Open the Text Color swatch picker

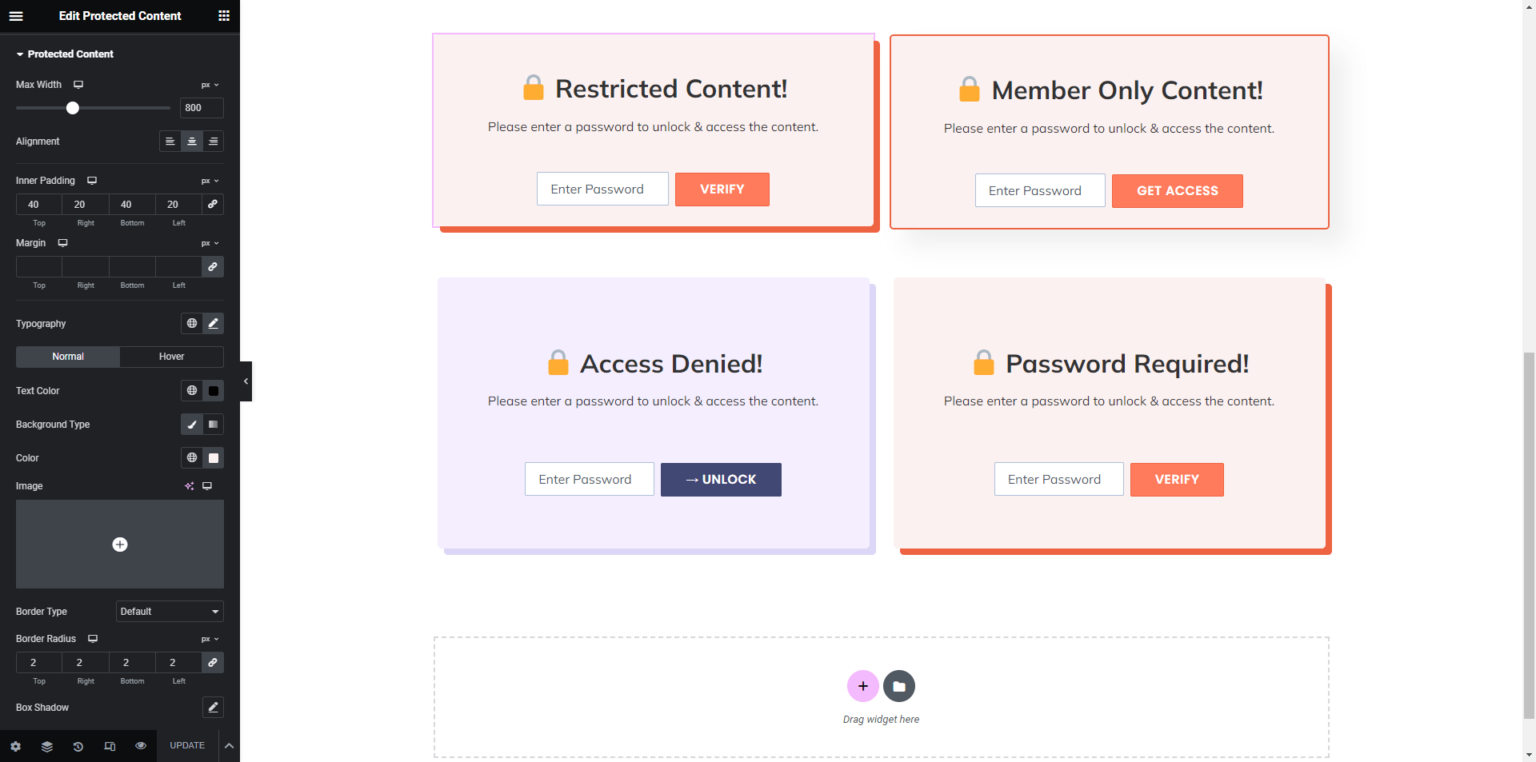[213, 391]
